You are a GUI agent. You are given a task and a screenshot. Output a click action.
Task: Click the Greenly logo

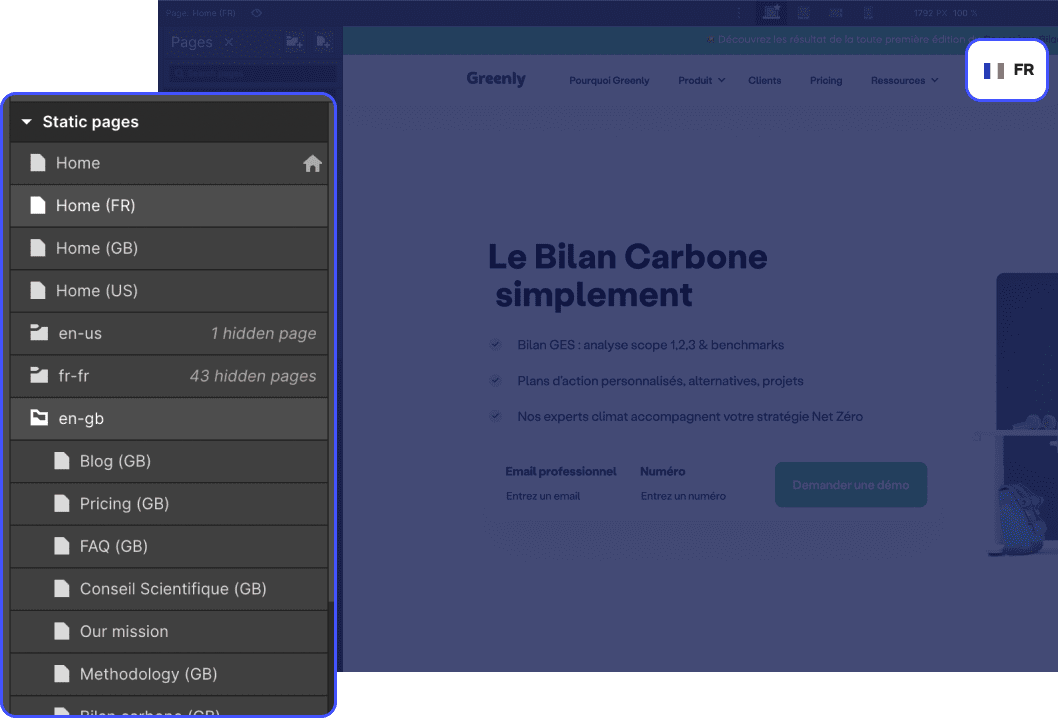(x=496, y=79)
